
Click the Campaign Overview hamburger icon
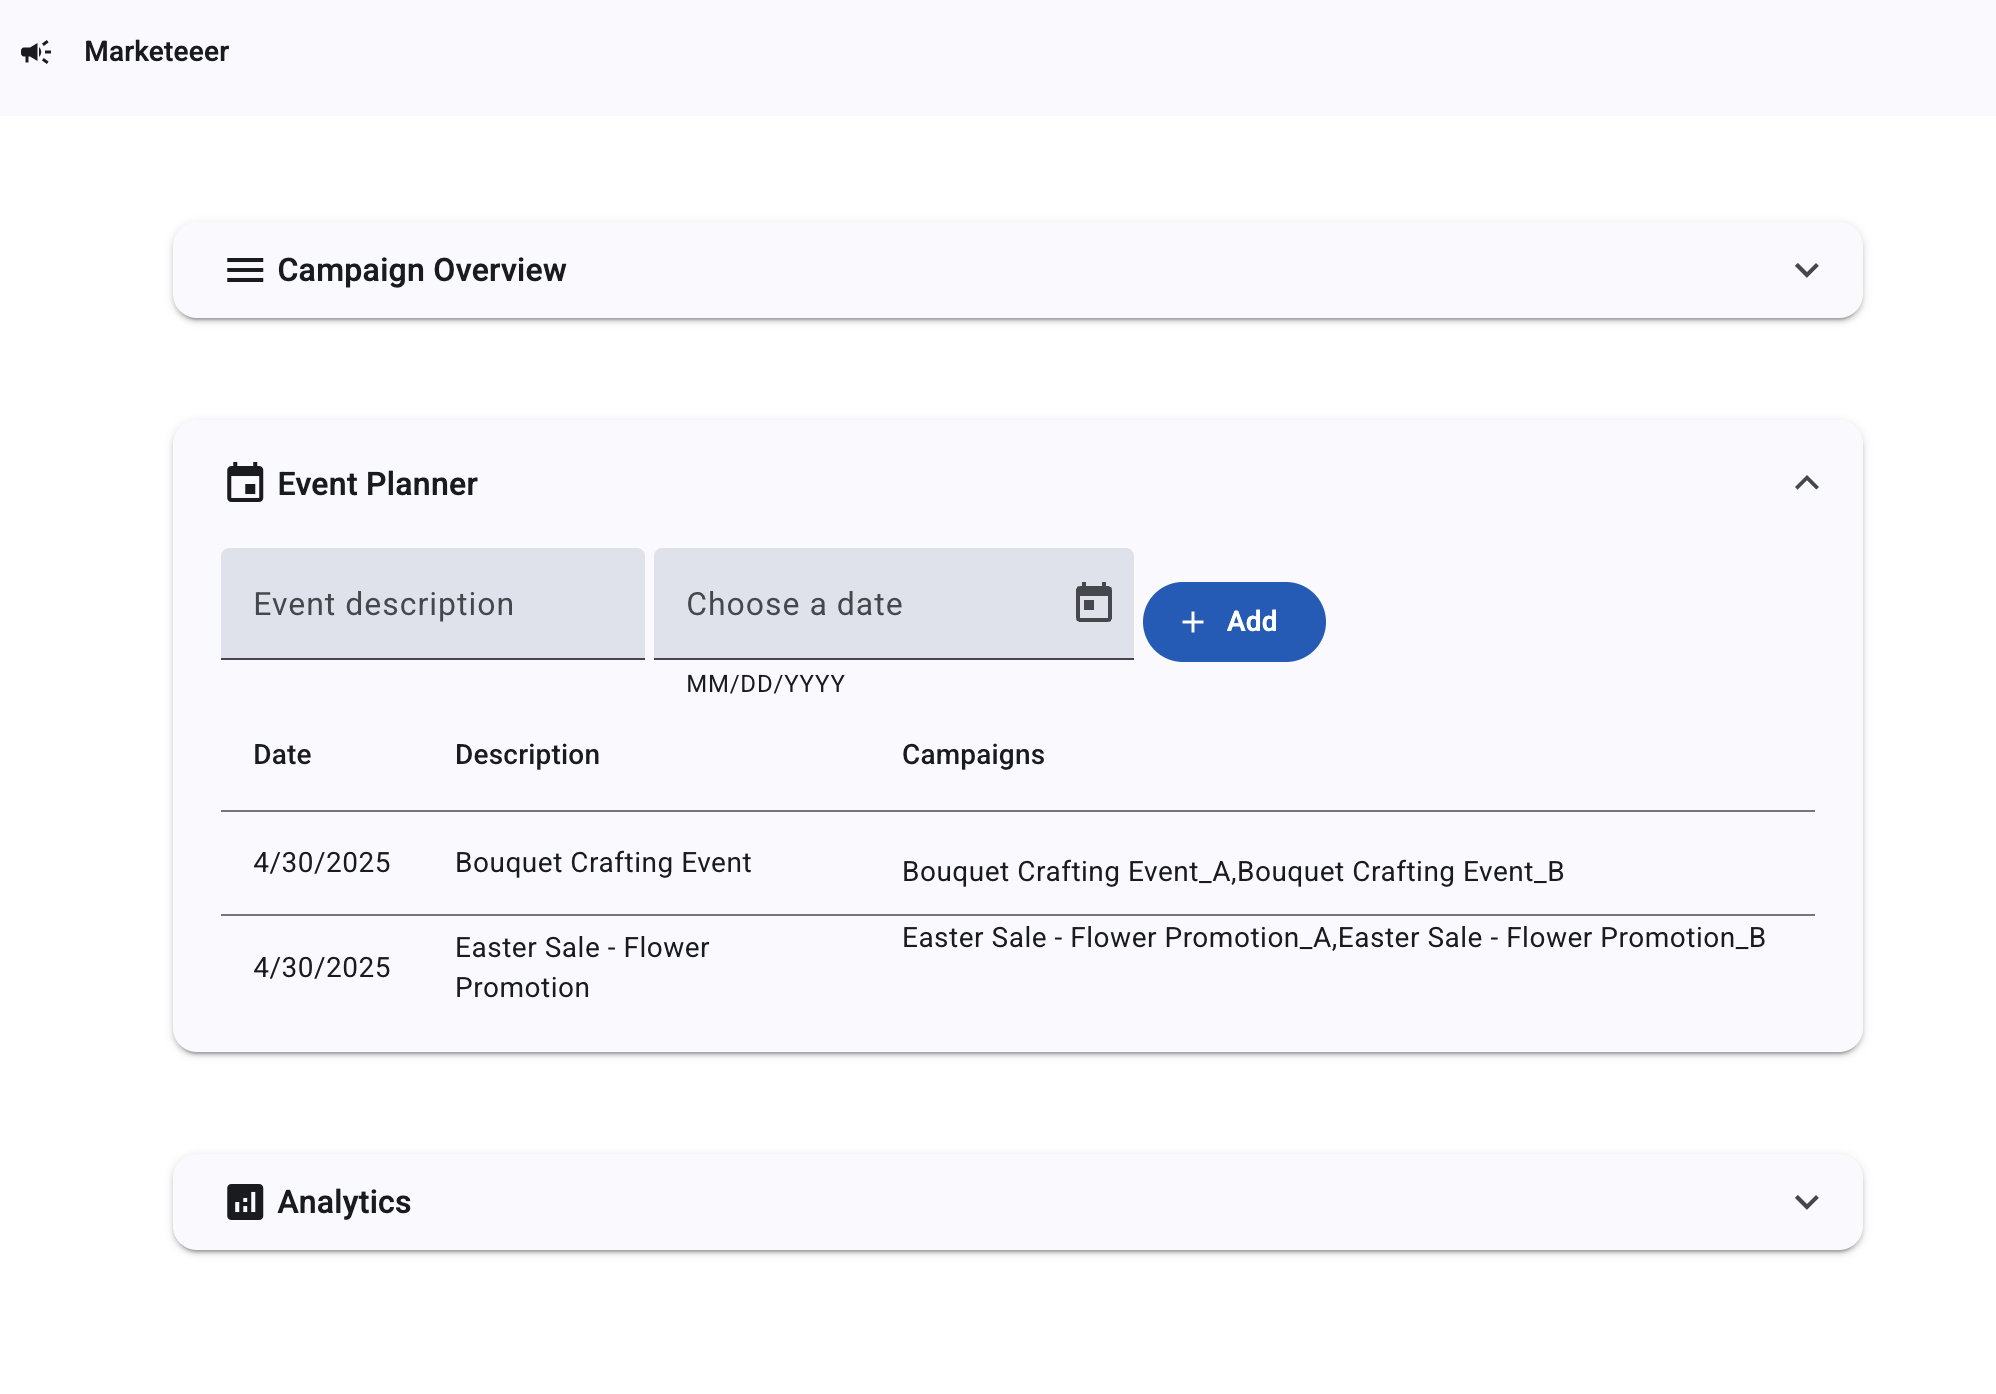(x=245, y=270)
